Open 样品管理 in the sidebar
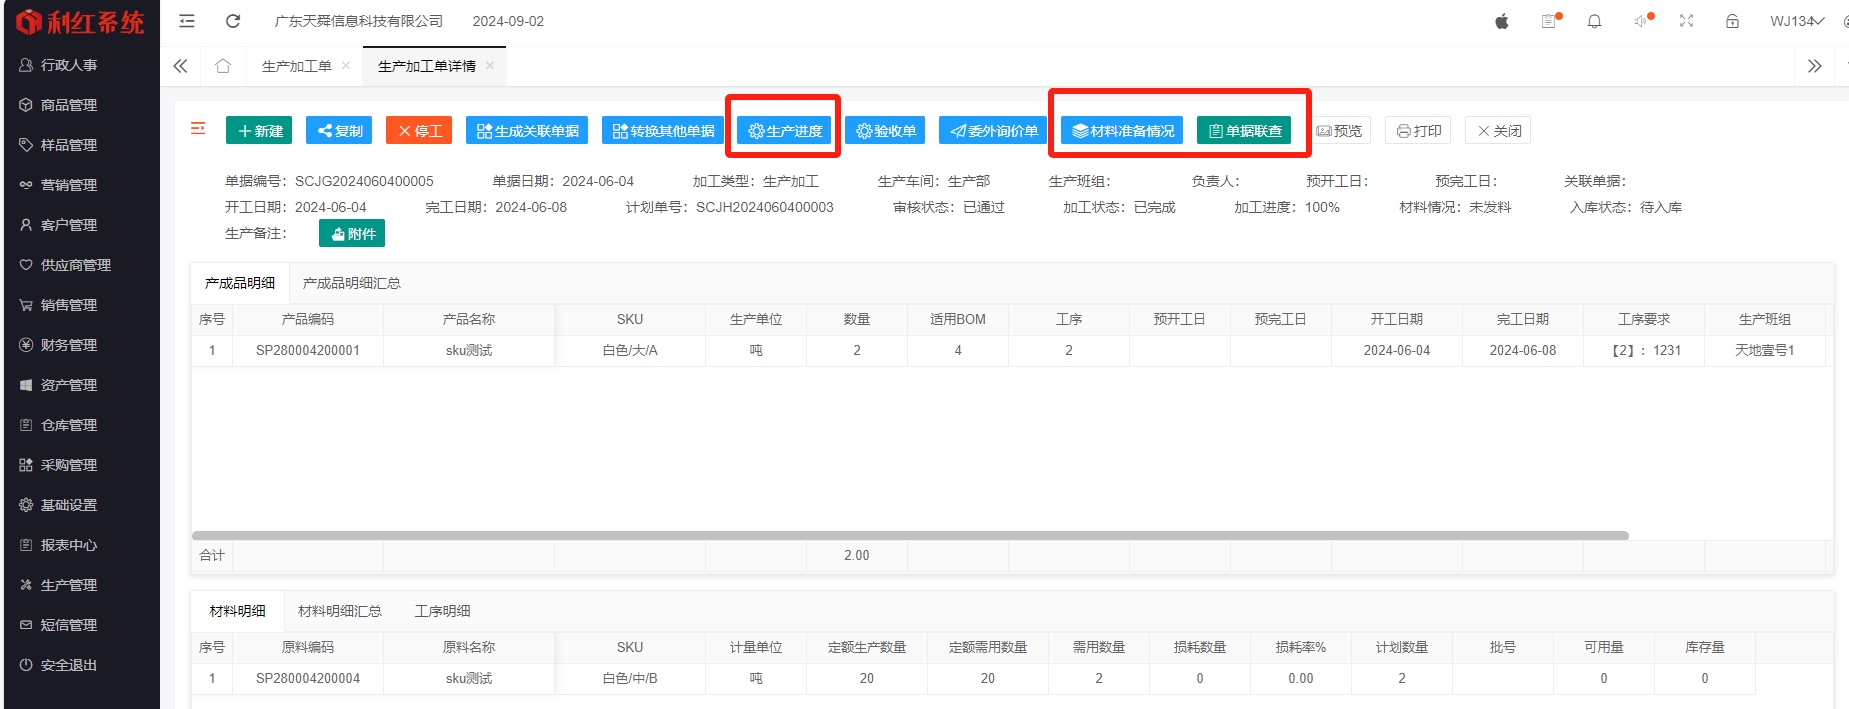The height and width of the screenshot is (709, 1849). (x=82, y=145)
